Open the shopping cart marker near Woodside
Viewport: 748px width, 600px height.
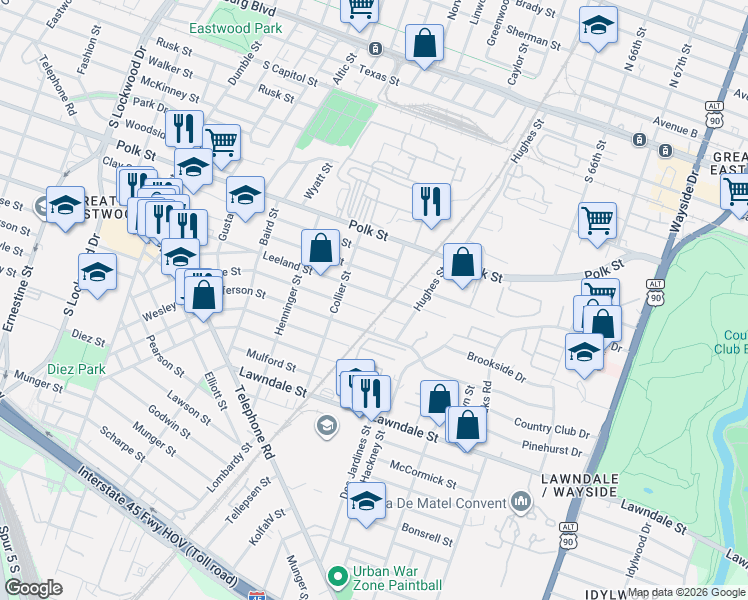[x=223, y=144]
